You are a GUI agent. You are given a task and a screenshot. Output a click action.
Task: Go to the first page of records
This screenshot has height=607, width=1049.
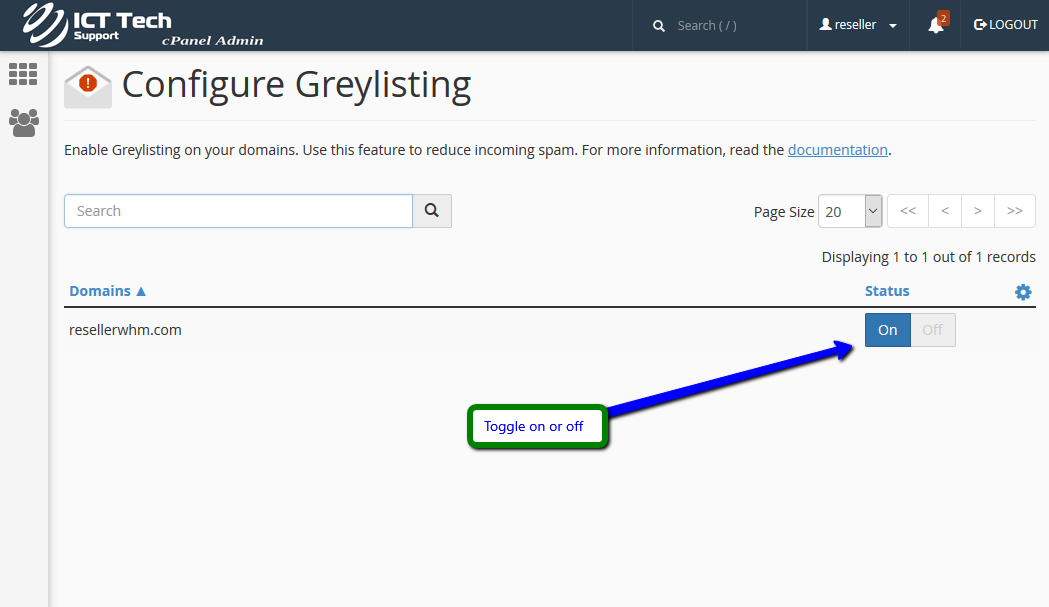[908, 211]
